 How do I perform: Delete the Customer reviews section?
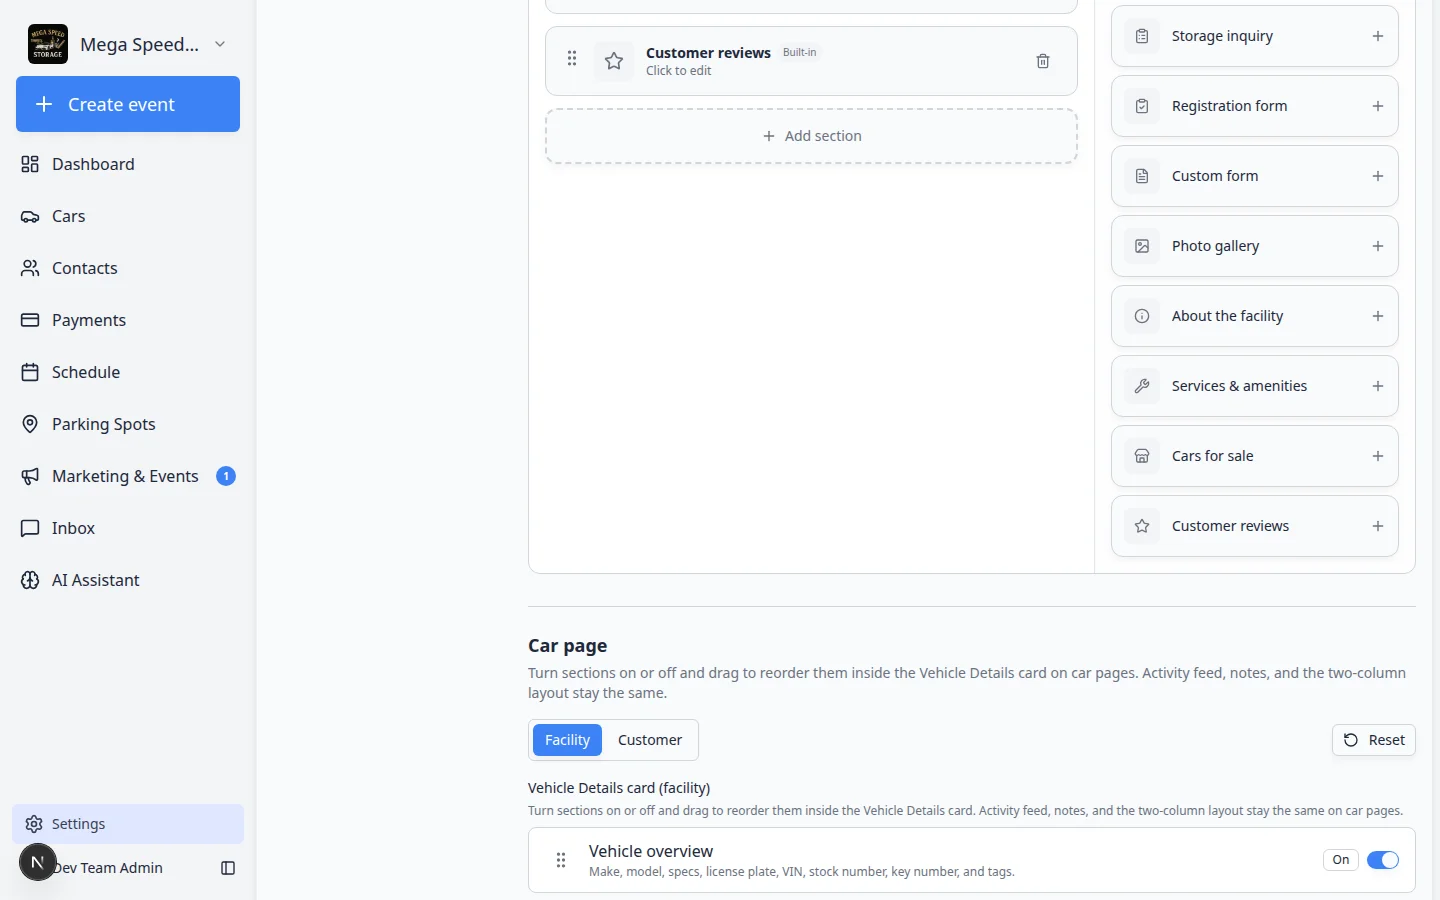coord(1043,61)
